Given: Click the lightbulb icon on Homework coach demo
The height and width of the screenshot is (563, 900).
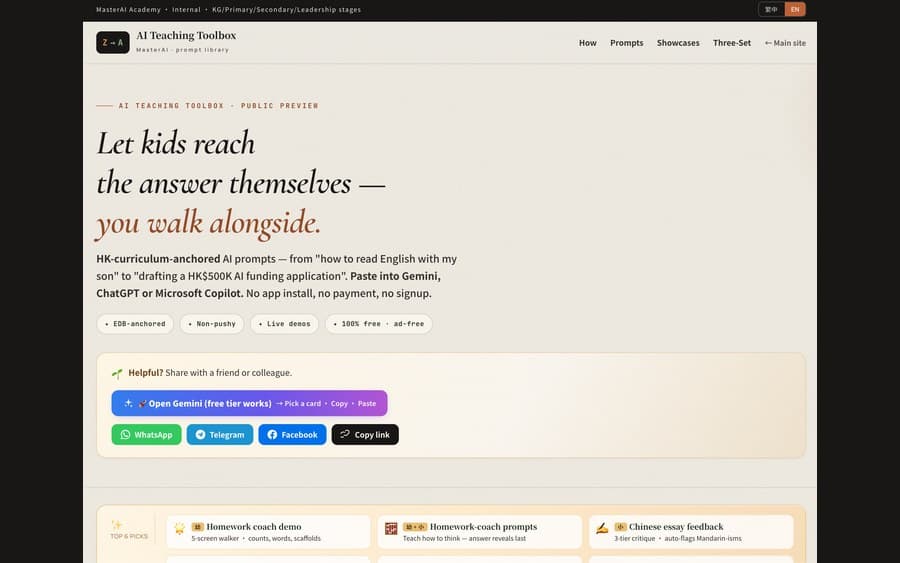Looking at the screenshot, I should coord(180,529).
